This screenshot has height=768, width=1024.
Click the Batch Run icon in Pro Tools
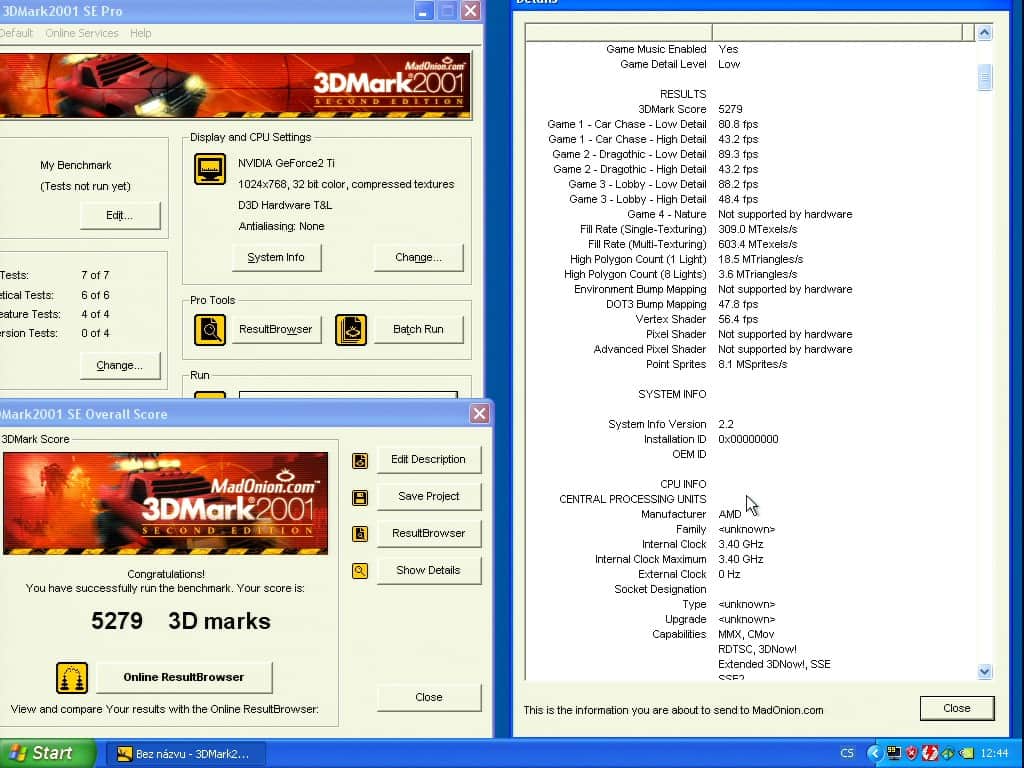tap(351, 329)
